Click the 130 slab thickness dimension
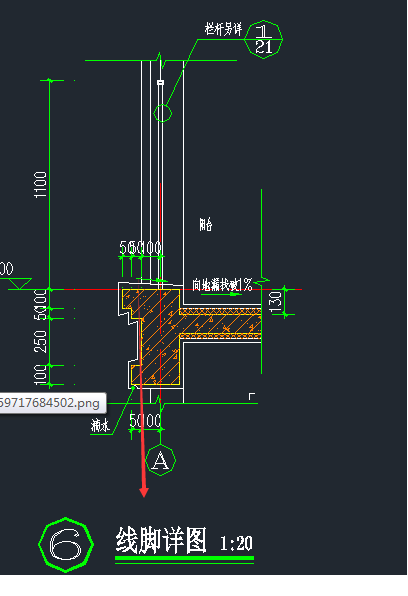The image size is (408, 596). pos(276,301)
